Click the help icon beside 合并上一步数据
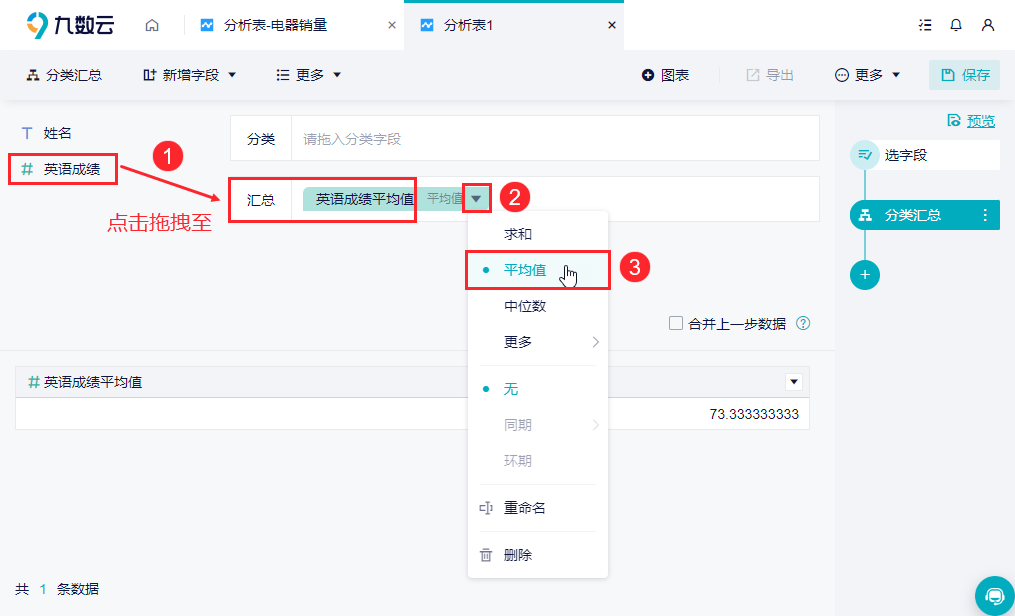This screenshot has width=1015, height=616. (803, 324)
